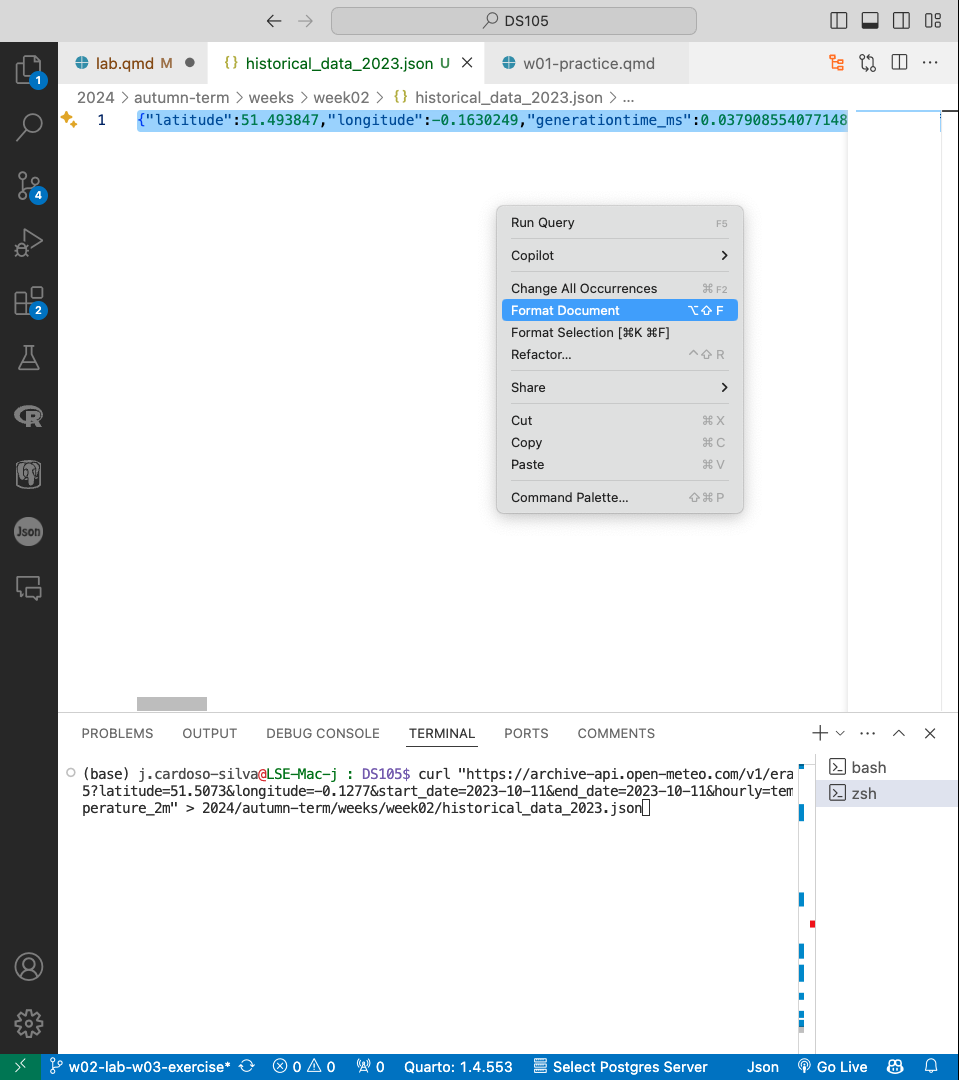This screenshot has height=1080, width=959.
Task: Open the Search view in activity bar
Action: (x=29, y=127)
